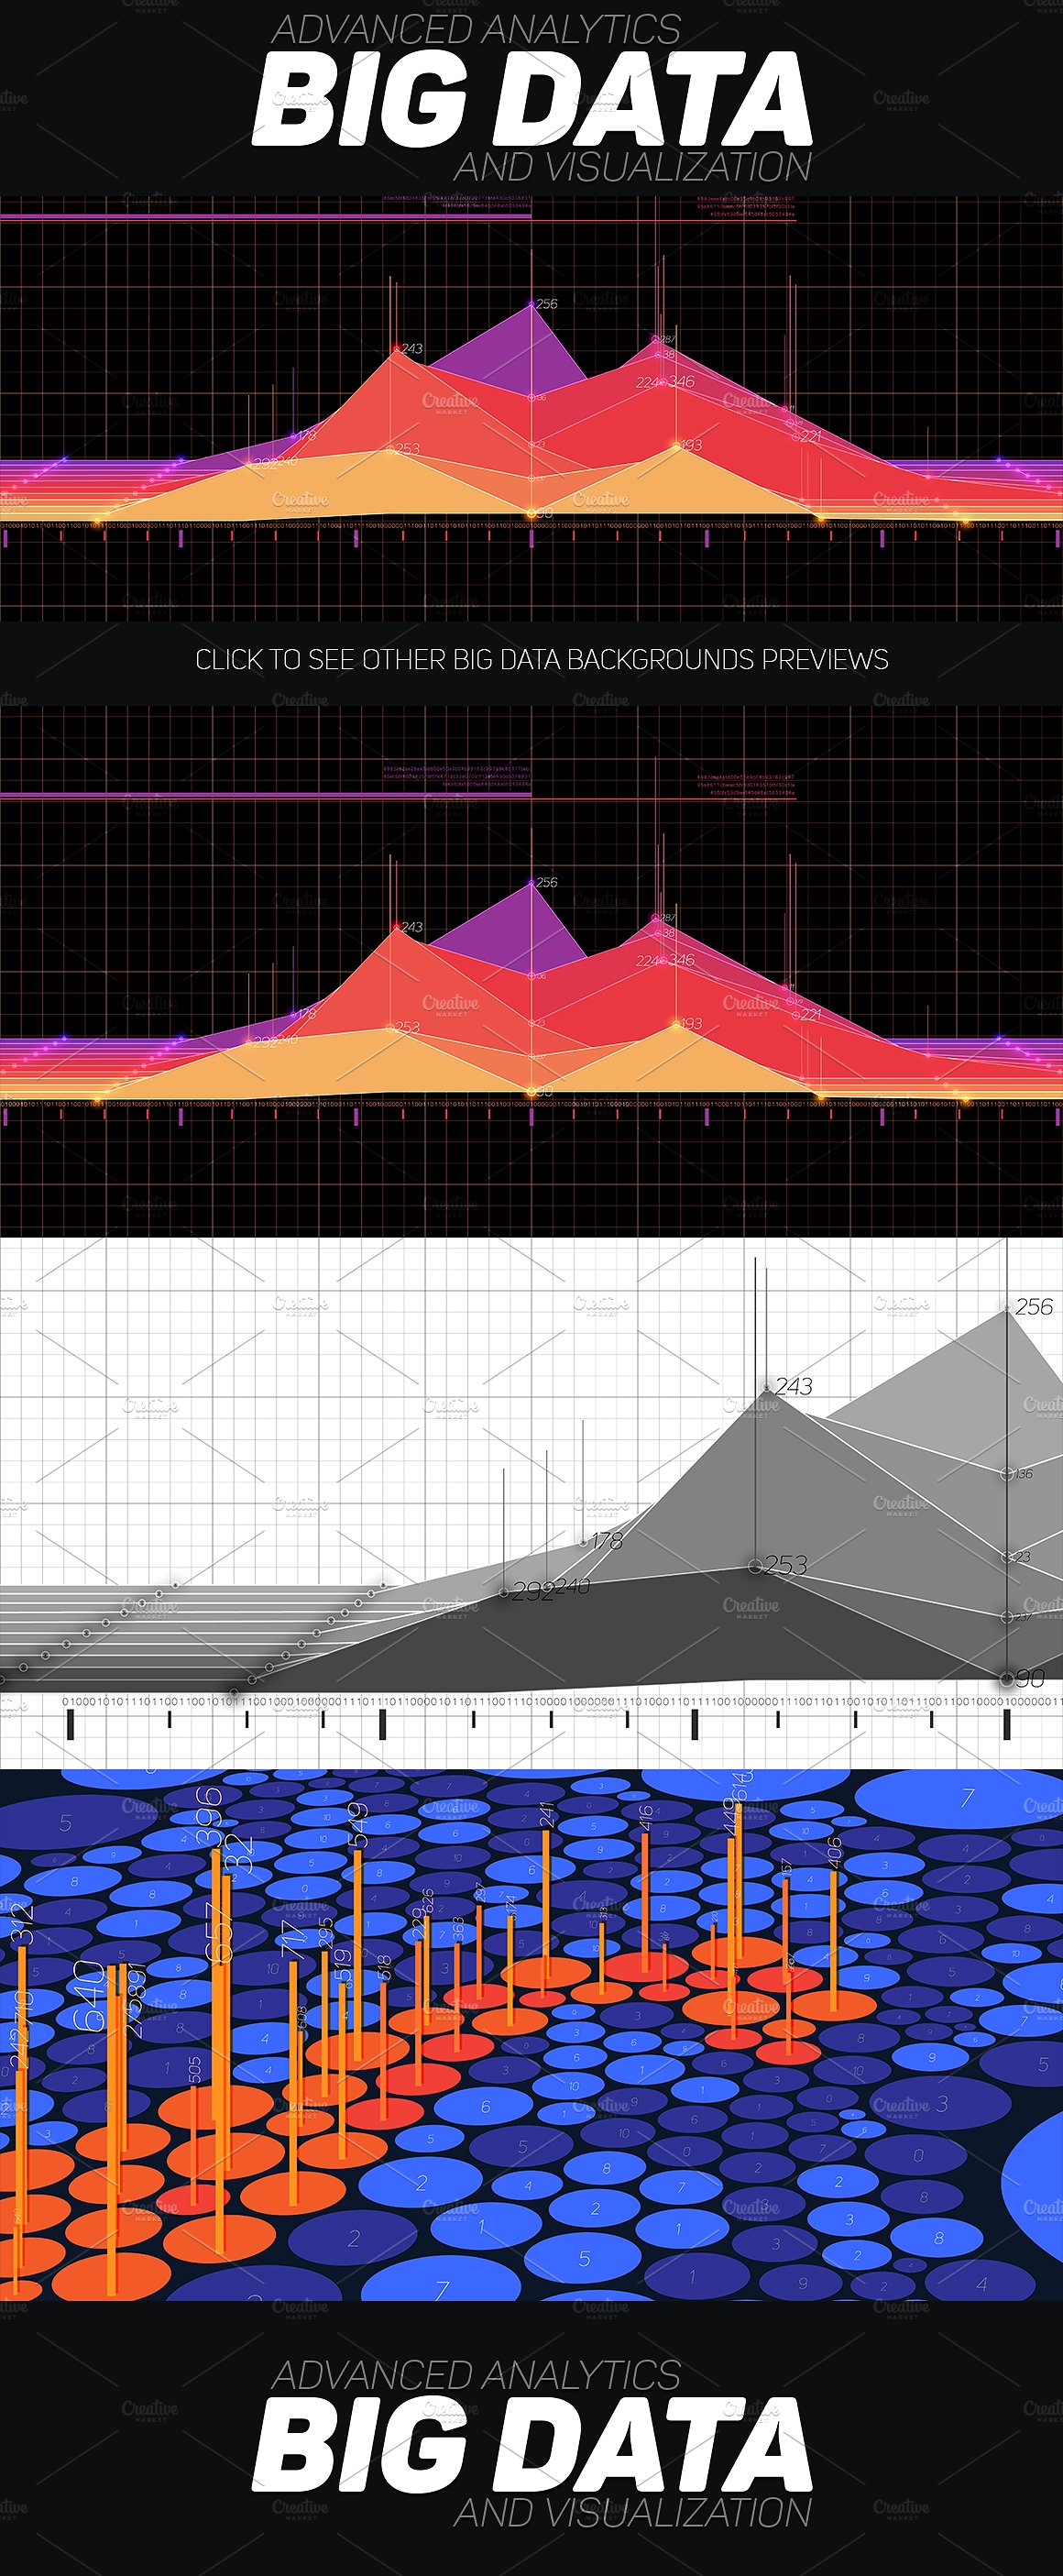Click the 221 data point in the topmost chart

pos(797,436)
